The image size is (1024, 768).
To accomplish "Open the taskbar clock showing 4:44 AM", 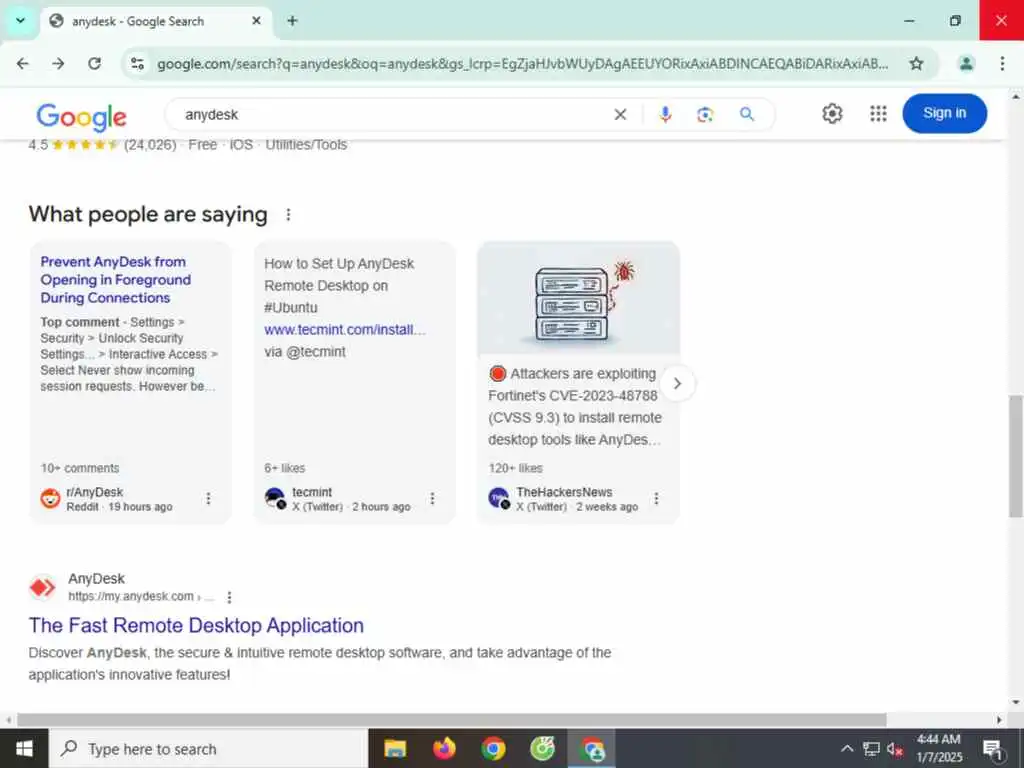I will click(939, 748).
